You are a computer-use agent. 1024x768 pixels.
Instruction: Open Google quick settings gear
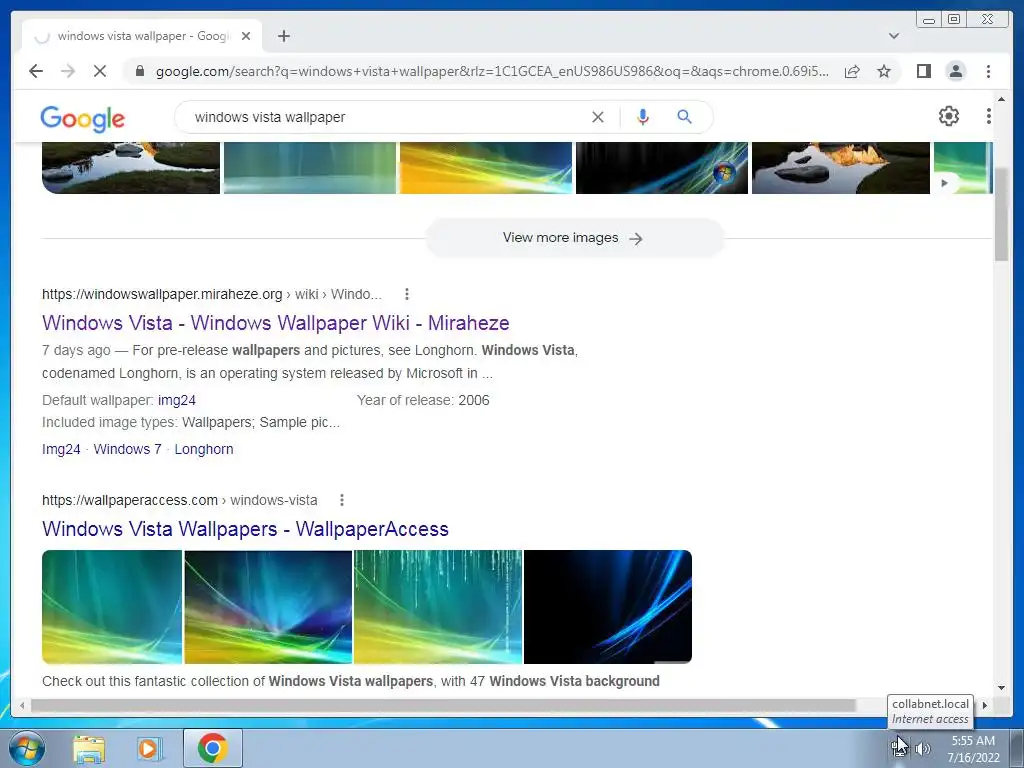click(x=949, y=116)
